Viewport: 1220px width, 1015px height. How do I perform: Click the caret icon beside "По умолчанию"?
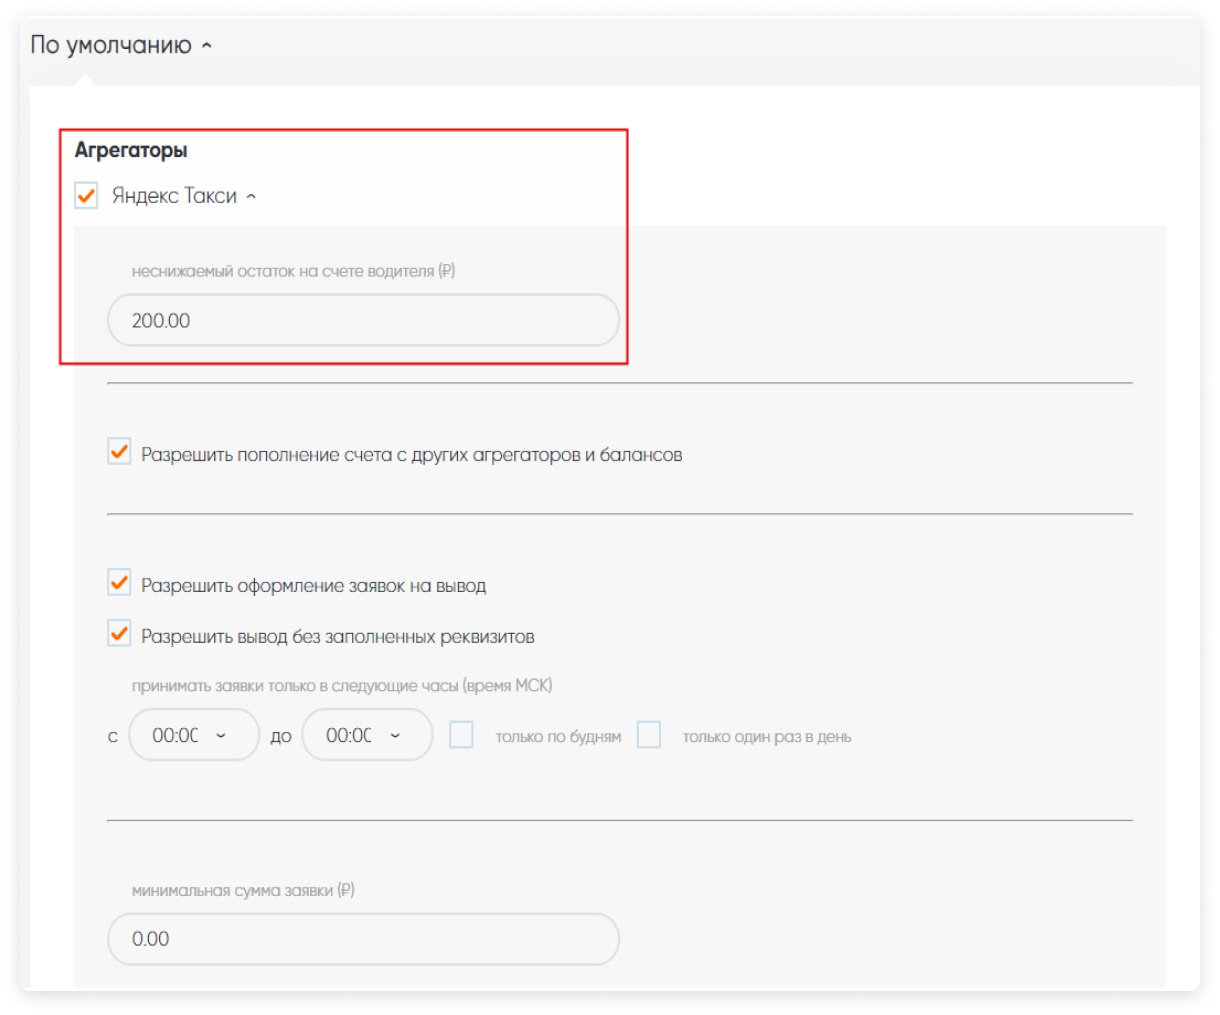pyautogui.click(x=207, y=46)
